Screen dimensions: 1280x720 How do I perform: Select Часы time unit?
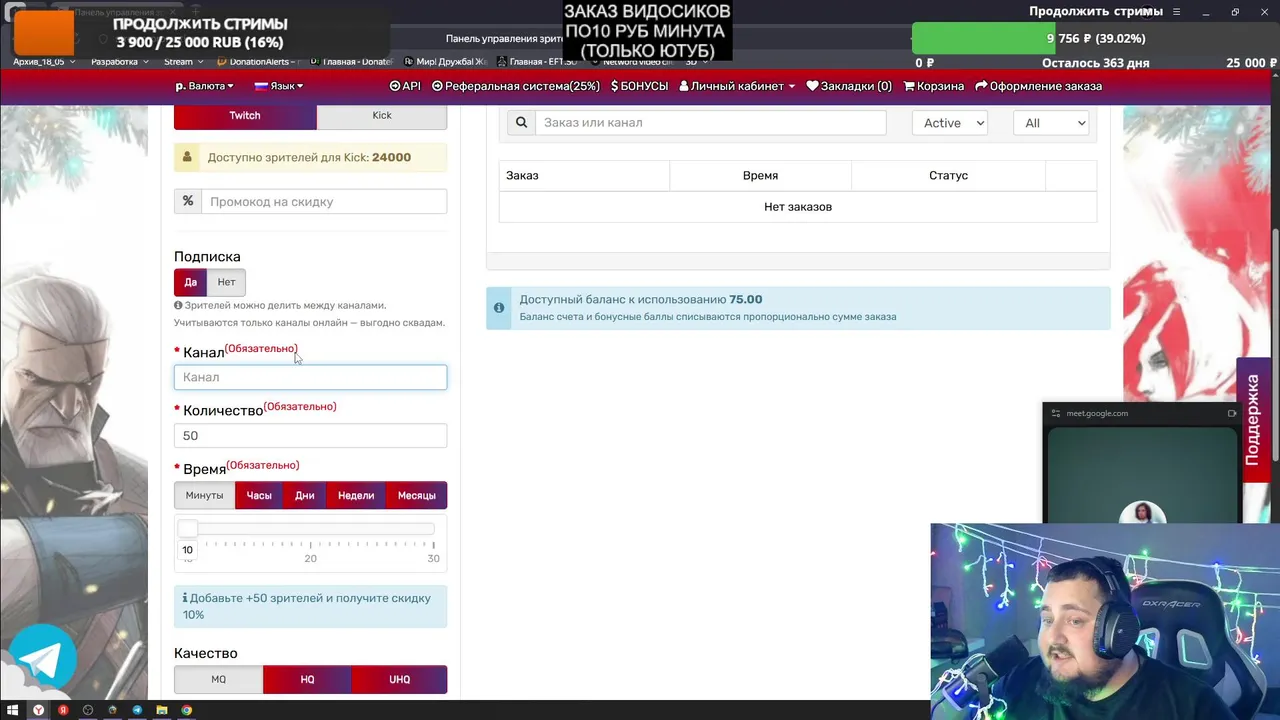pos(259,495)
